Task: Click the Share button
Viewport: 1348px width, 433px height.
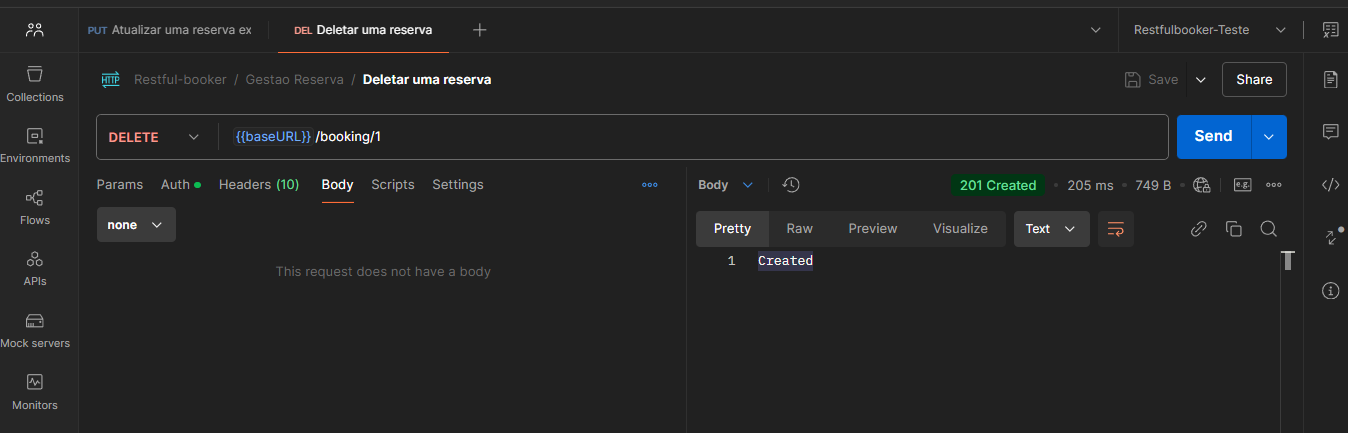Action: pyautogui.click(x=1254, y=79)
